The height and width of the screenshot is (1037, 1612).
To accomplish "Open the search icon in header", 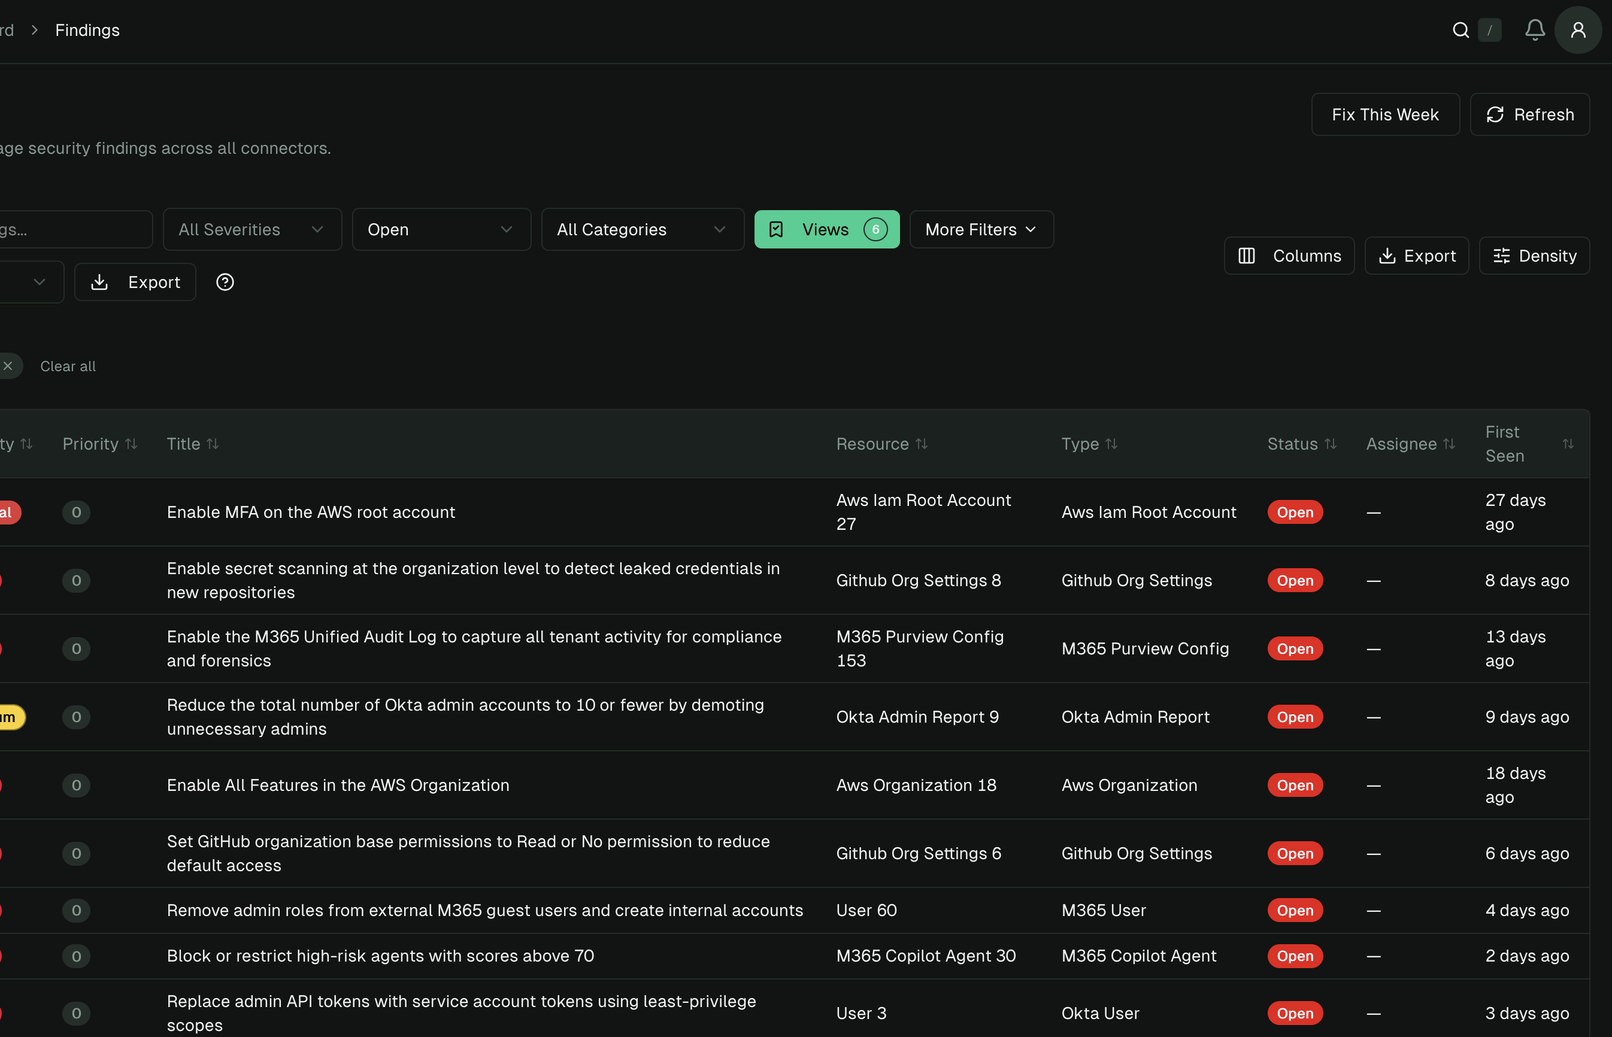I will coord(1461,30).
